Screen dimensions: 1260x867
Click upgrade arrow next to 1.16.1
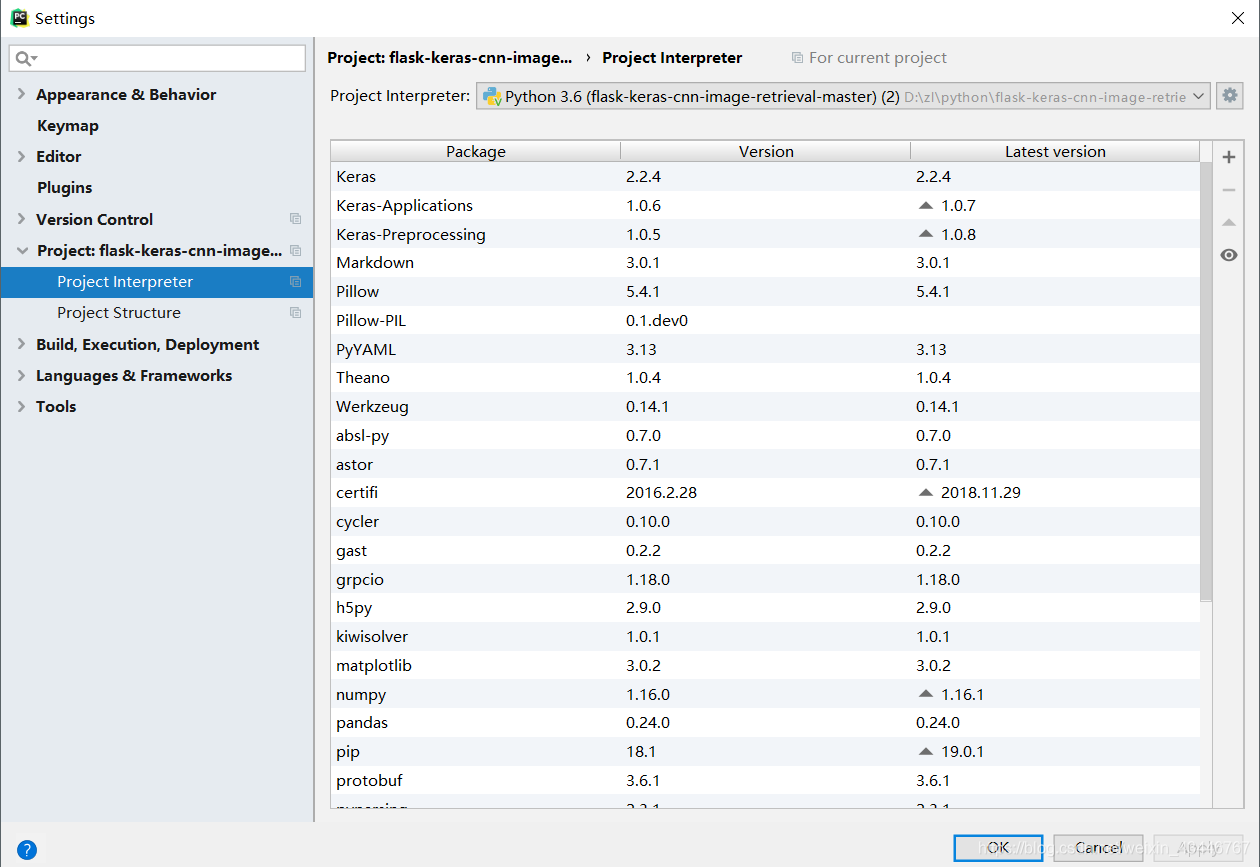pos(925,694)
